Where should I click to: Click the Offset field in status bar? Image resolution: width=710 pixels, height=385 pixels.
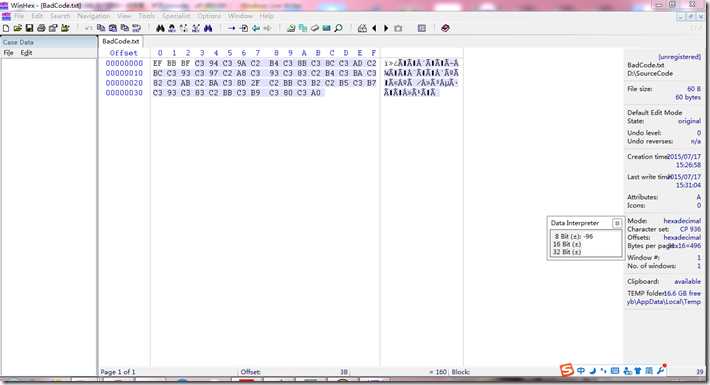tap(250, 372)
